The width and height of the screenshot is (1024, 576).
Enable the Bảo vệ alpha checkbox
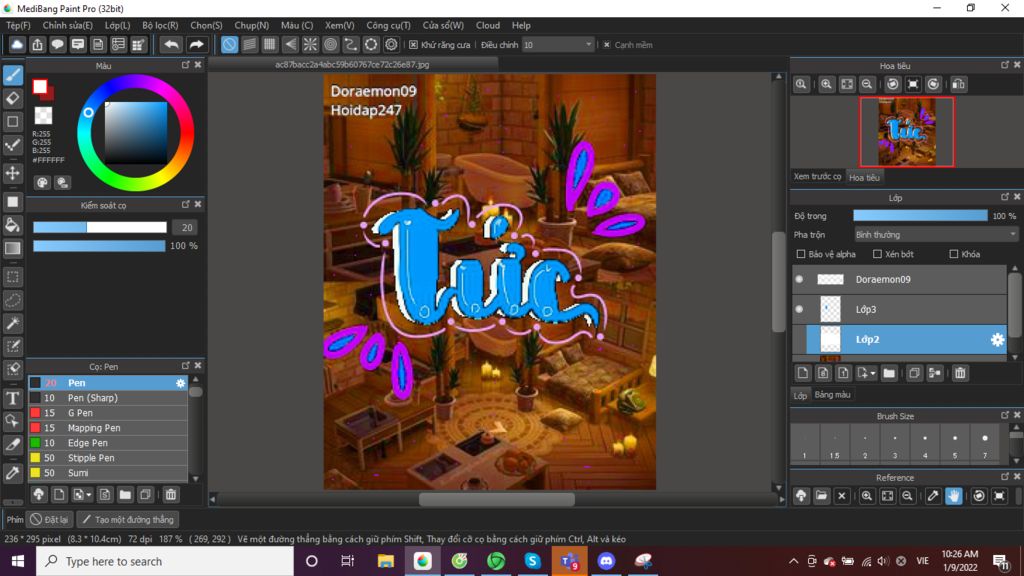801,254
